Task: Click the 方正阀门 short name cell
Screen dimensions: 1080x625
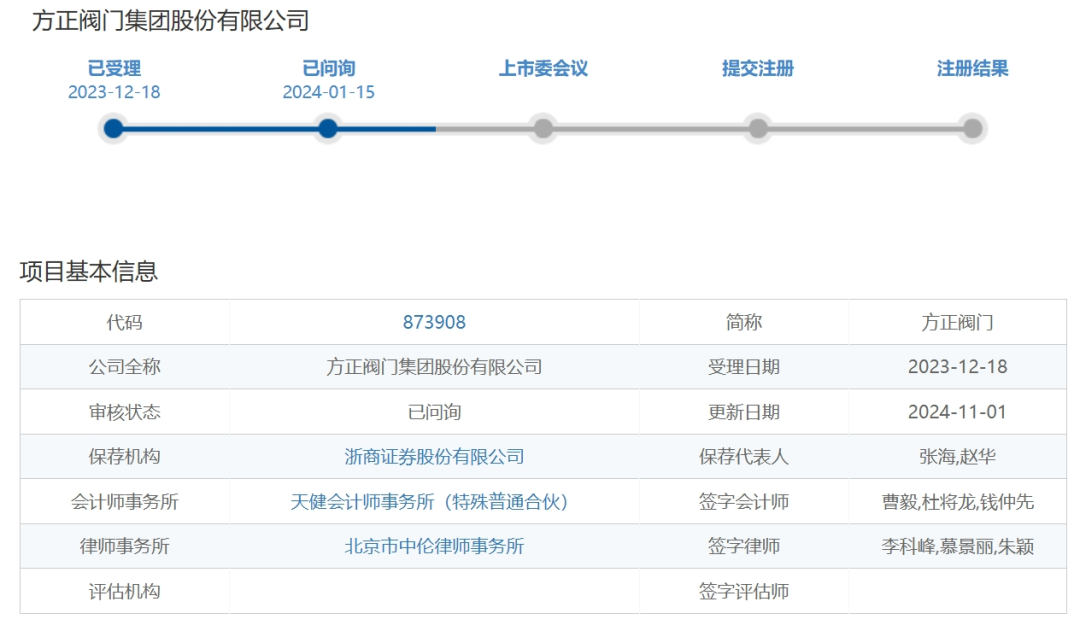Action: 957,322
